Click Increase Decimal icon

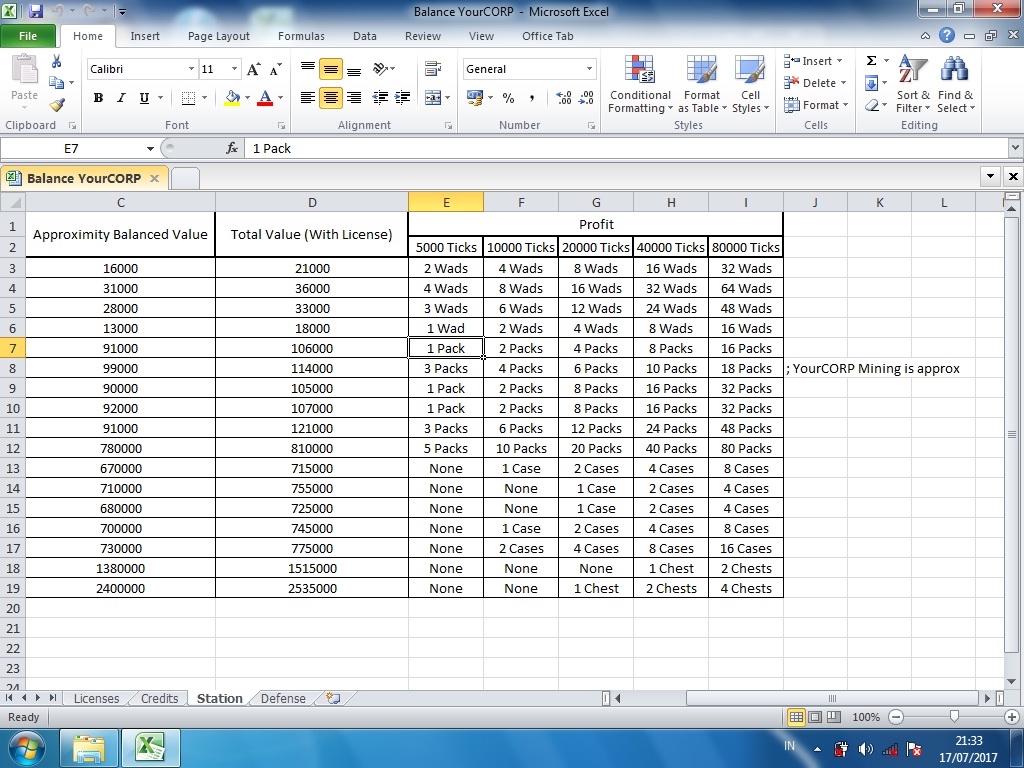(564, 98)
